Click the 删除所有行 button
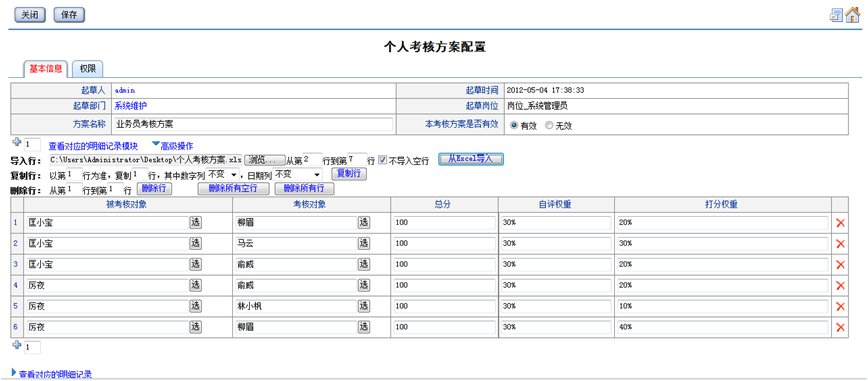The height and width of the screenshot is (381, 868). [304, 188]
